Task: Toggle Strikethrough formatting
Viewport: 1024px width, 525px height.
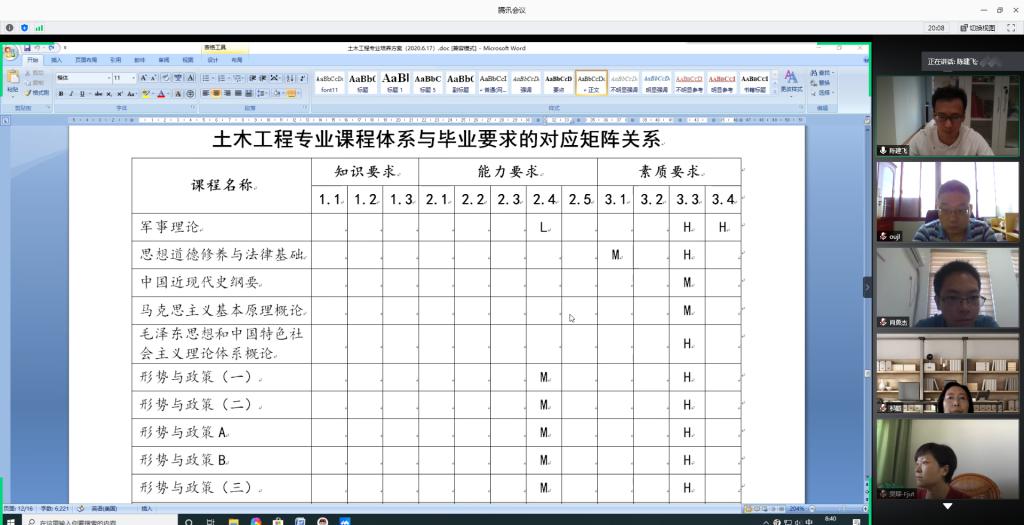Action: click(x=99, y=93)
